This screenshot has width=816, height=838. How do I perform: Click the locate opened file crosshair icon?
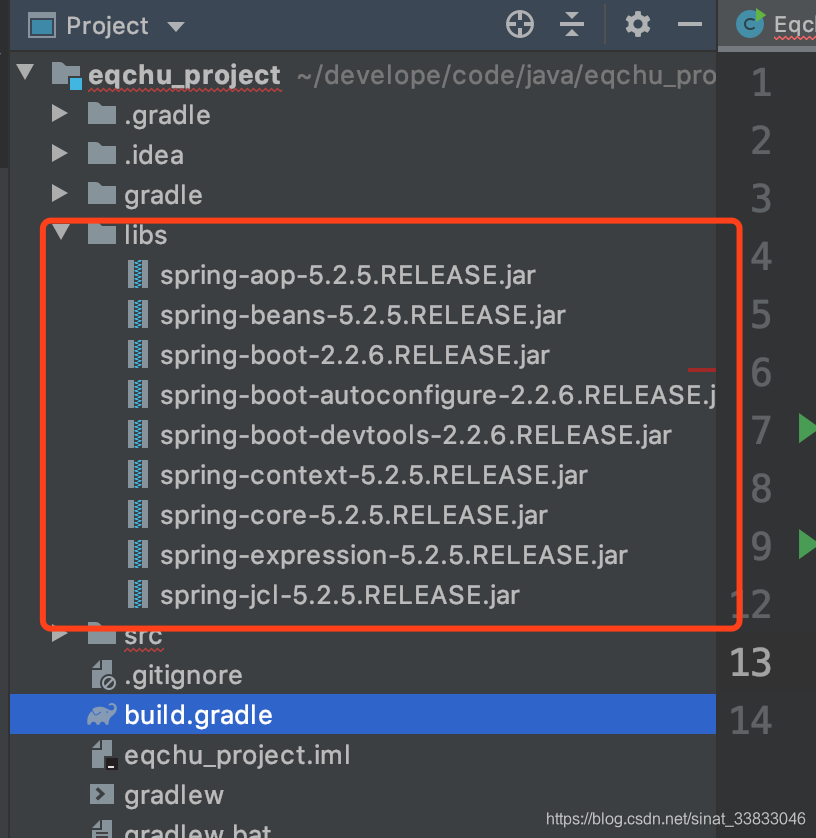[x=519, y=25]
